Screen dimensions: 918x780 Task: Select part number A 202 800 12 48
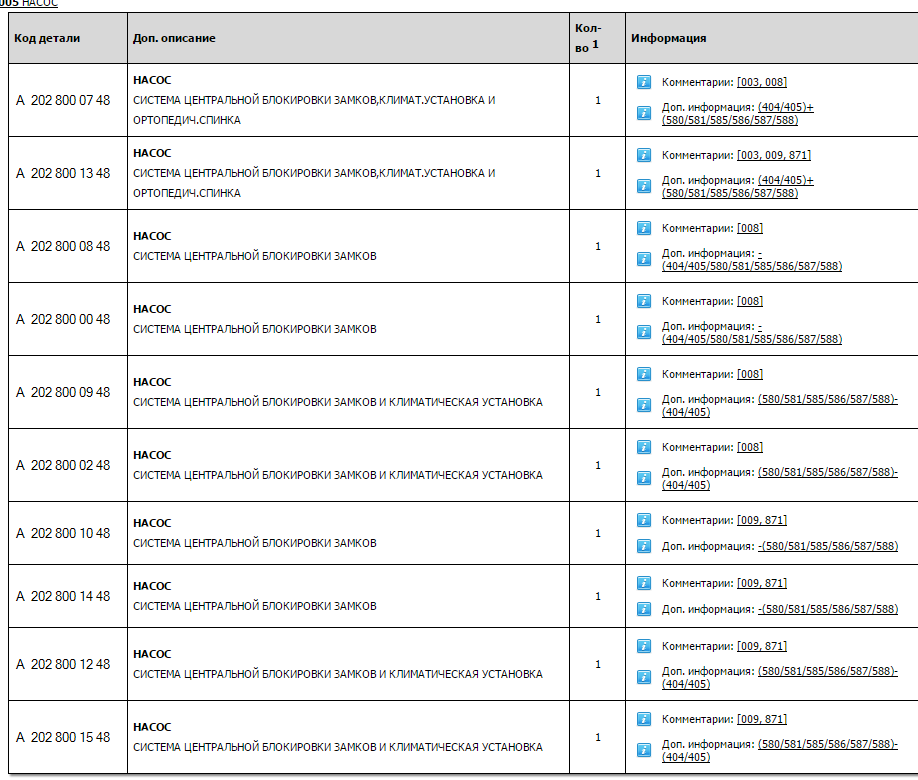pyautogui.click(x=63, y=665)
